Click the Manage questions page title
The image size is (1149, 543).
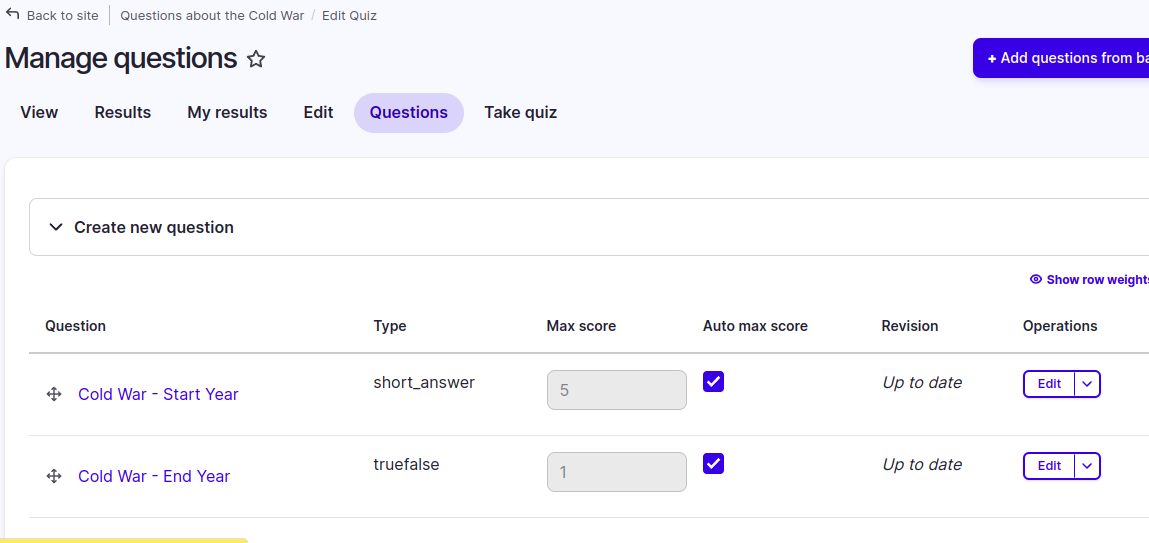coord(121,59)
